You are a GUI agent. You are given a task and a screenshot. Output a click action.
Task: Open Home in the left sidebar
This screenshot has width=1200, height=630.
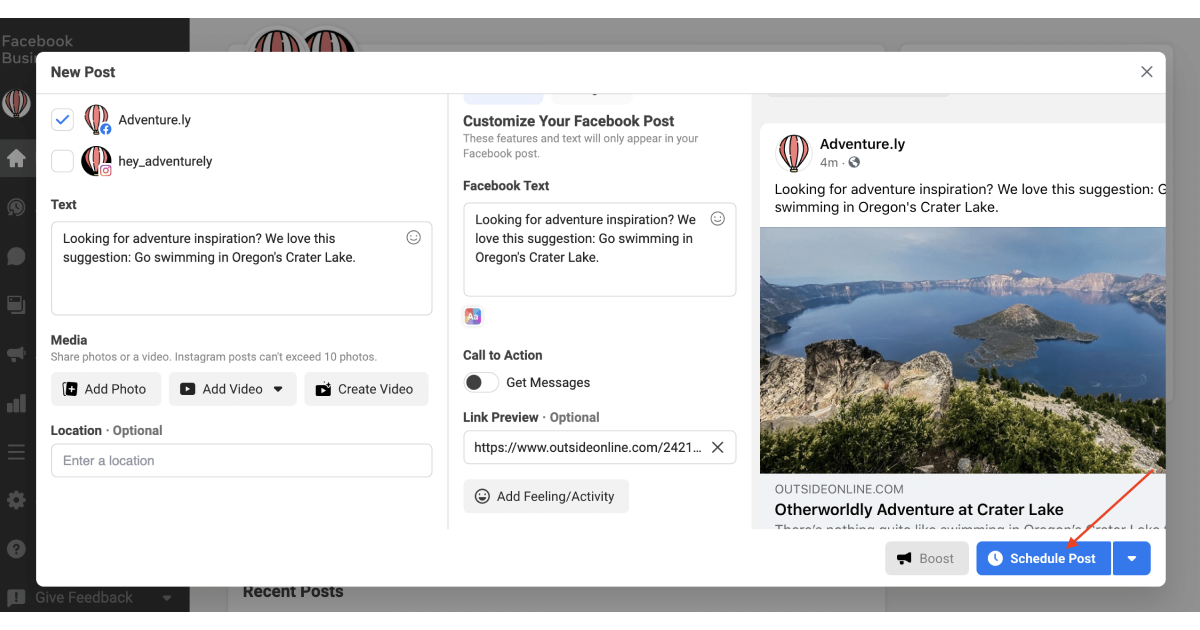point(16,158)
